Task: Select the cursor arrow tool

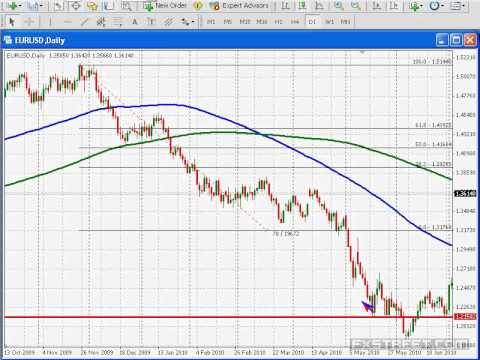Action: pos(12,22)
